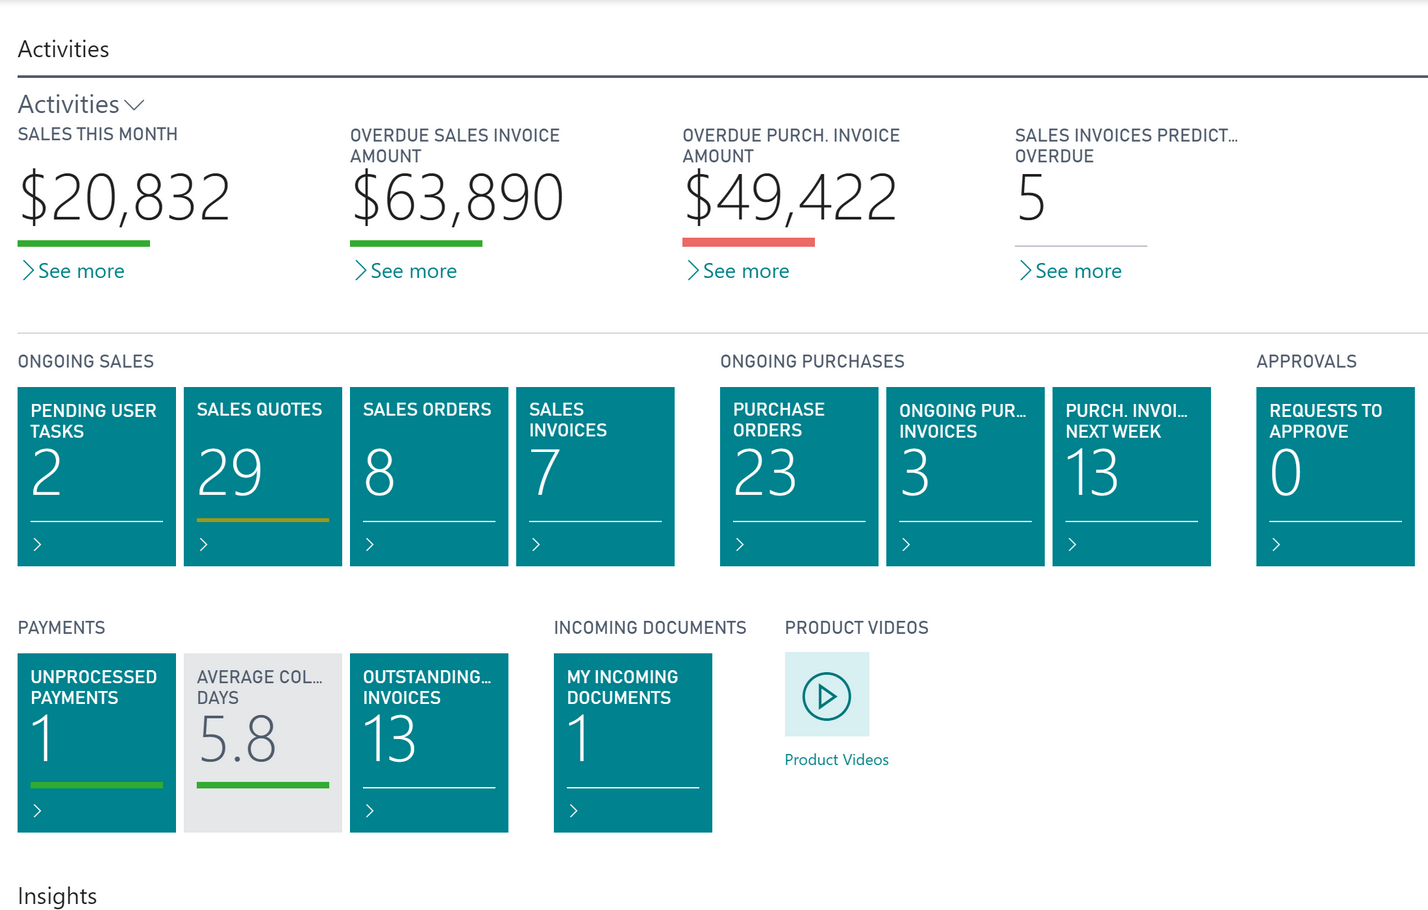
Task: Click the arrow on Unprocessed Payments tile
Action: (37, 811)
